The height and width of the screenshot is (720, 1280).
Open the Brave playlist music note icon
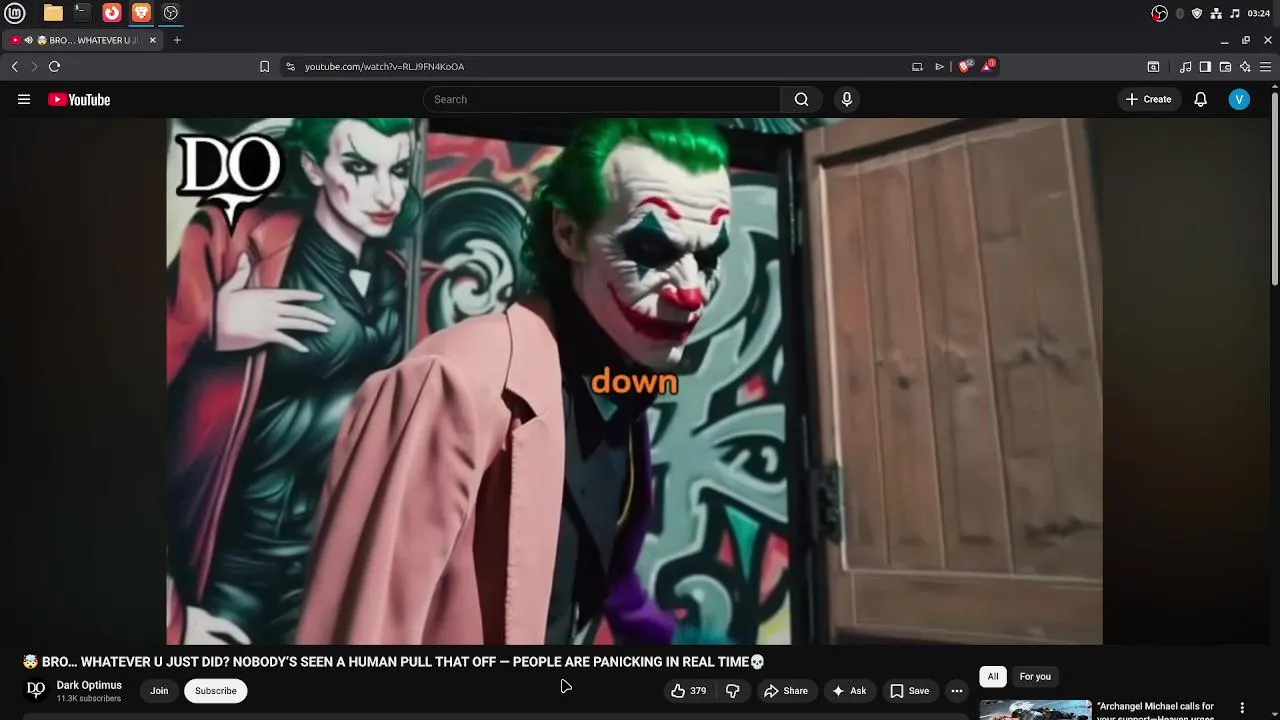[1186, 67]
